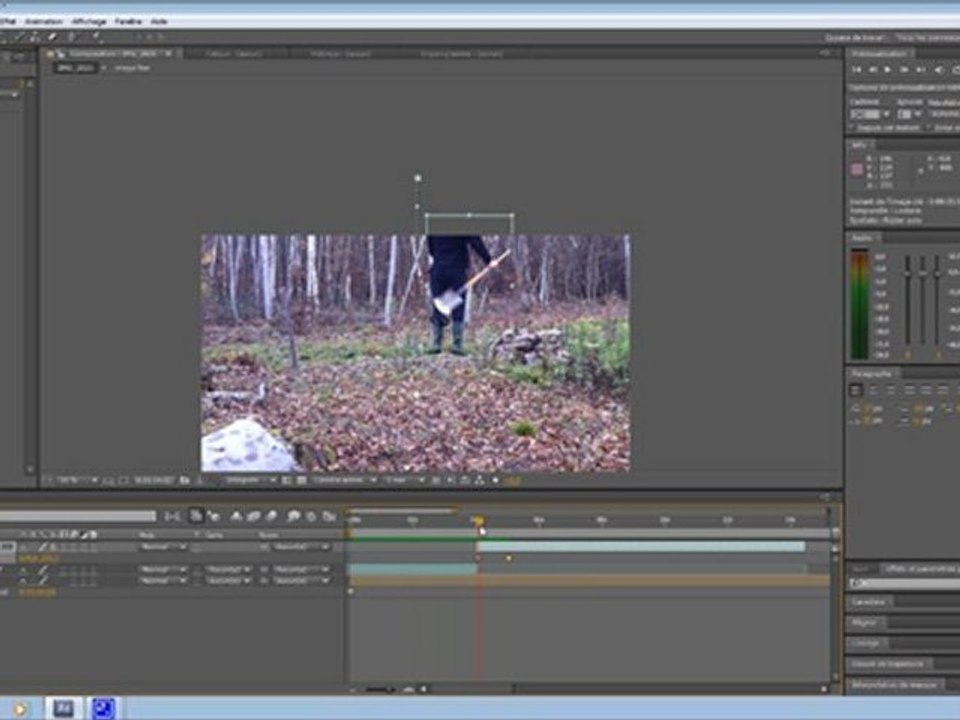Enable motion blur icon in timeline
The width and height of the screenshot is (960, 720).
[x=271, y=517]
